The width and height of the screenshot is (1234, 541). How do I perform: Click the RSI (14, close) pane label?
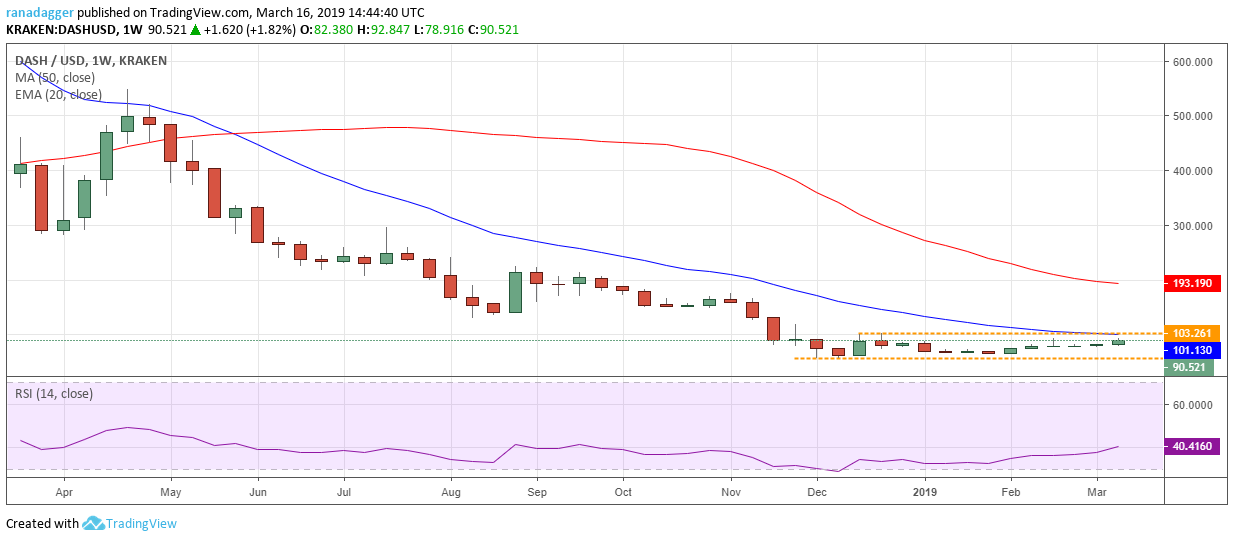(x=53, y=394)
